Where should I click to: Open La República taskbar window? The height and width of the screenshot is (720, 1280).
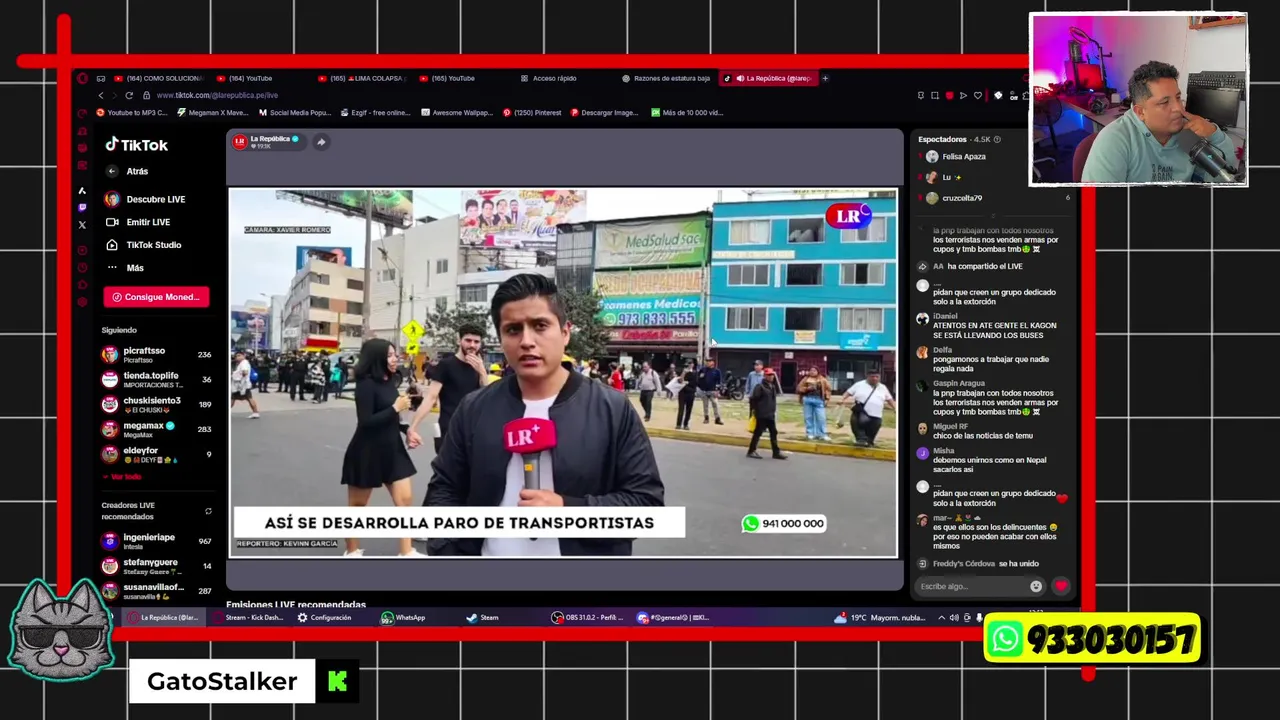[x=163, y=618]
